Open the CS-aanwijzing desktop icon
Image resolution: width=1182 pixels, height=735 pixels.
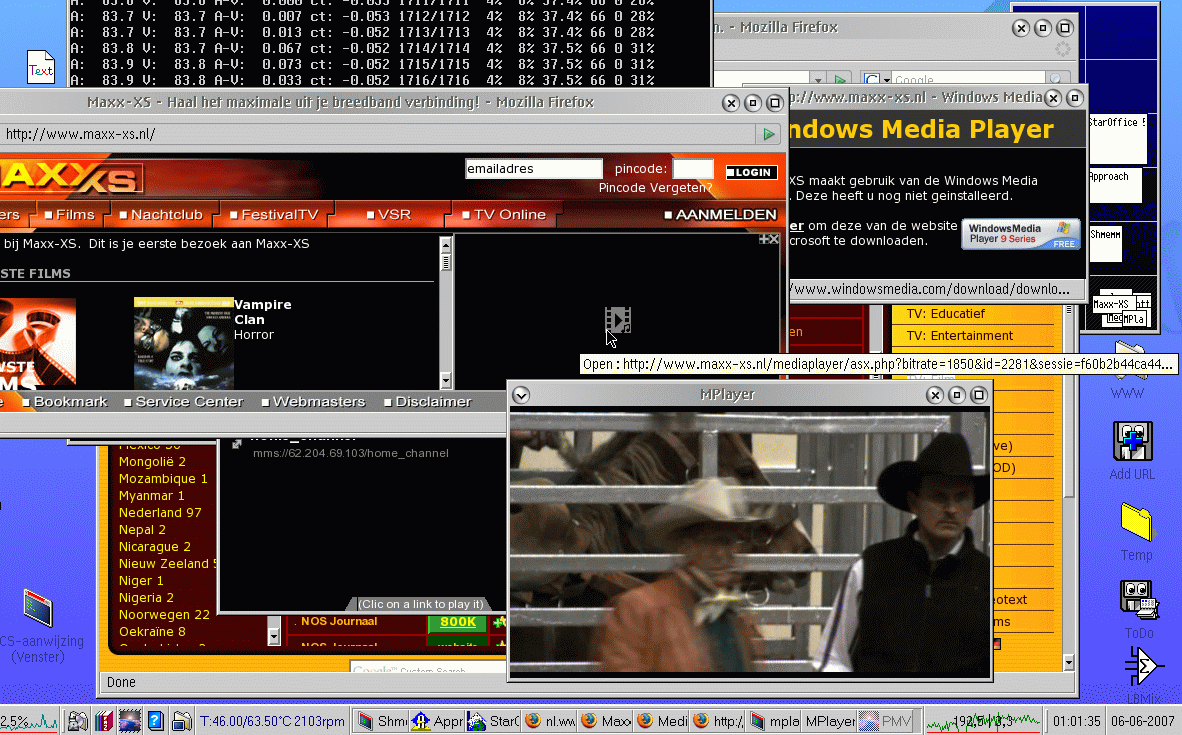(x=38, y=608)
